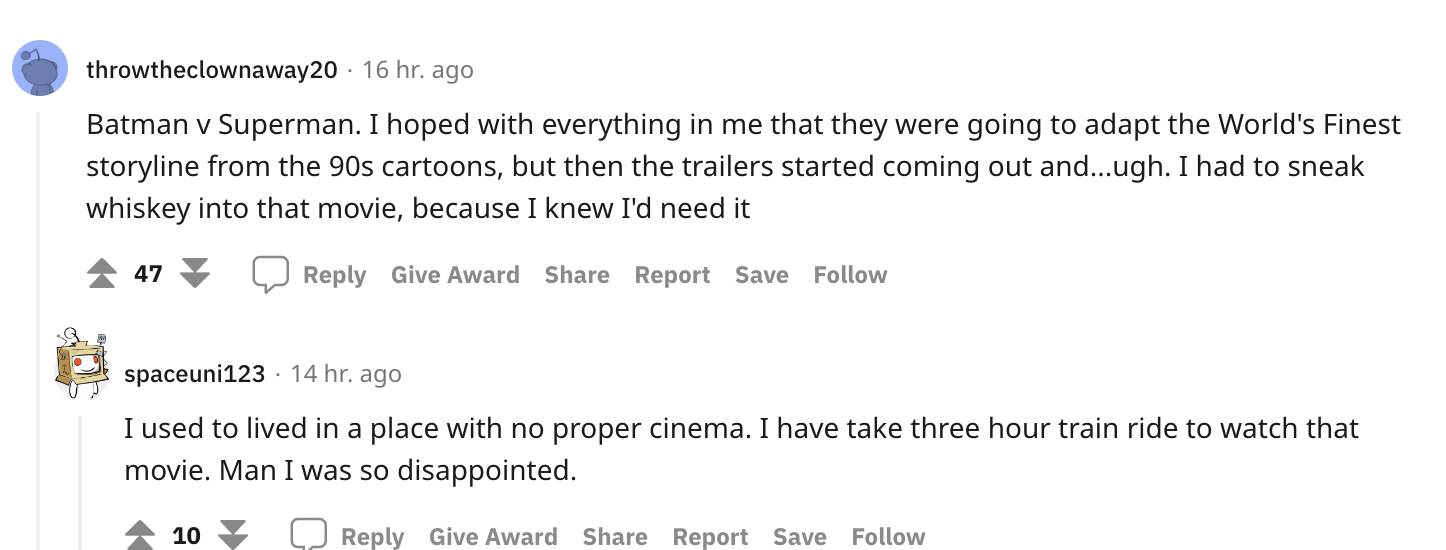The height and width of the screenshot is (550, 1446).
Task: Downvote throwtheclownaway20's comment
Action: point(195,274)
